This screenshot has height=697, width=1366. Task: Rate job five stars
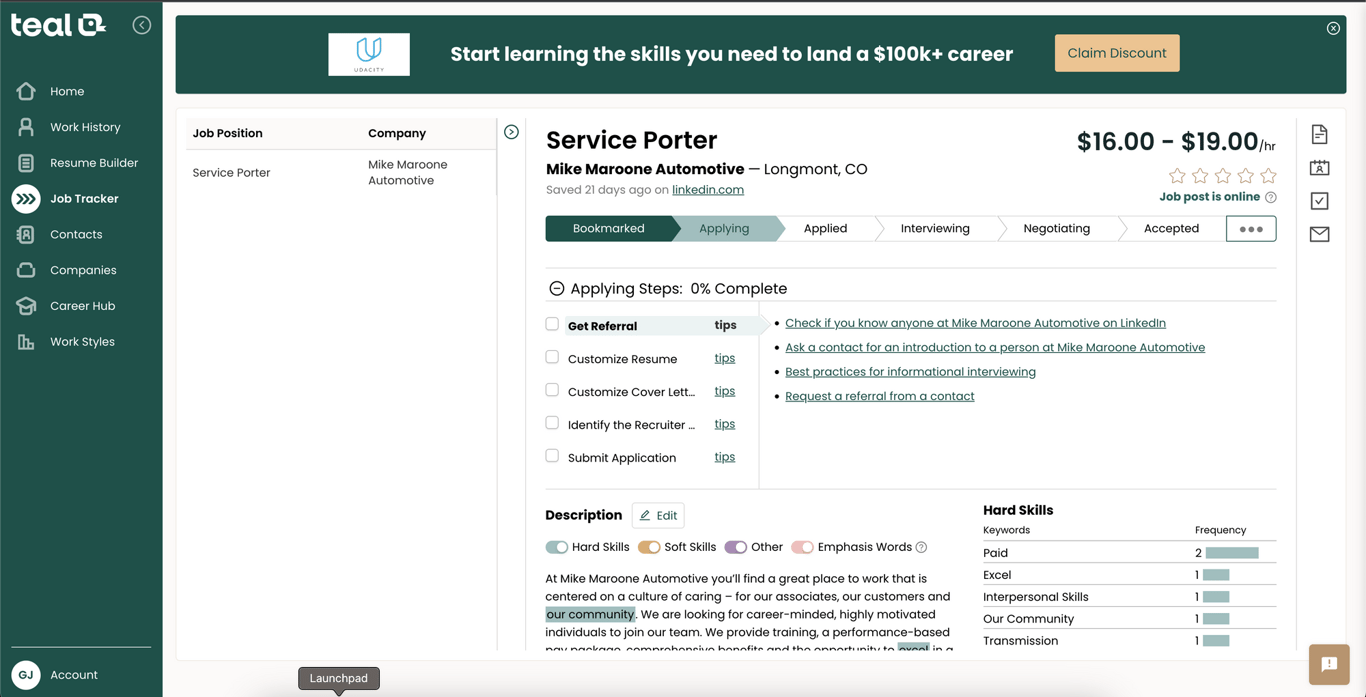1268,176
